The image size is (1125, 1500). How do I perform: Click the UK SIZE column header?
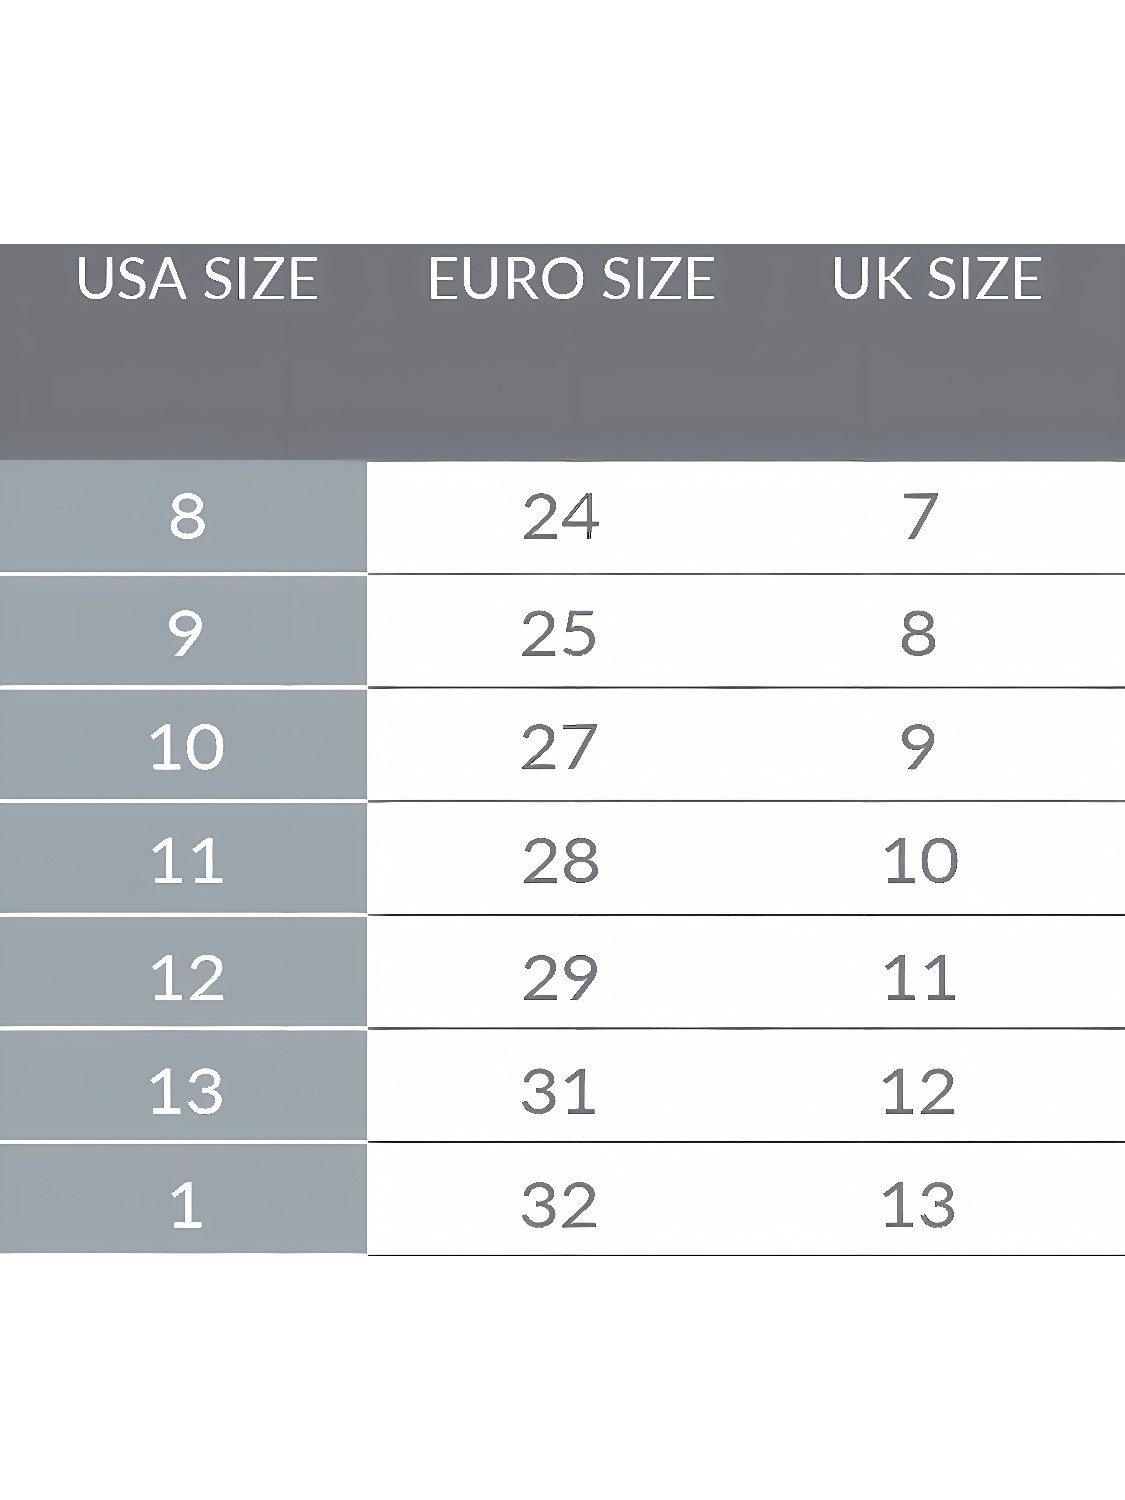pos(937,278)
